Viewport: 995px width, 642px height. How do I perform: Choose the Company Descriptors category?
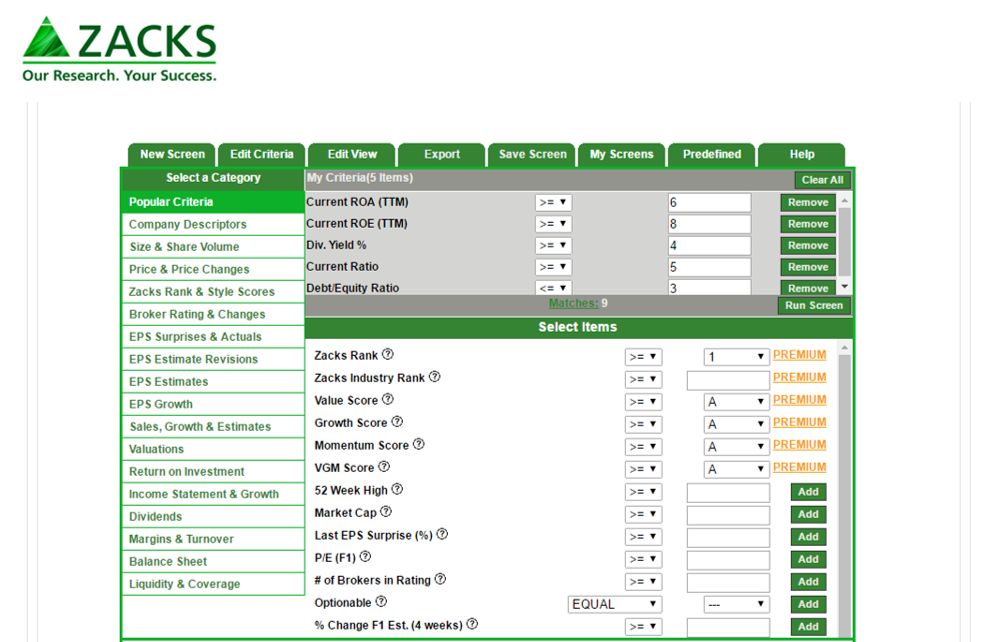(x=213, y=225)
